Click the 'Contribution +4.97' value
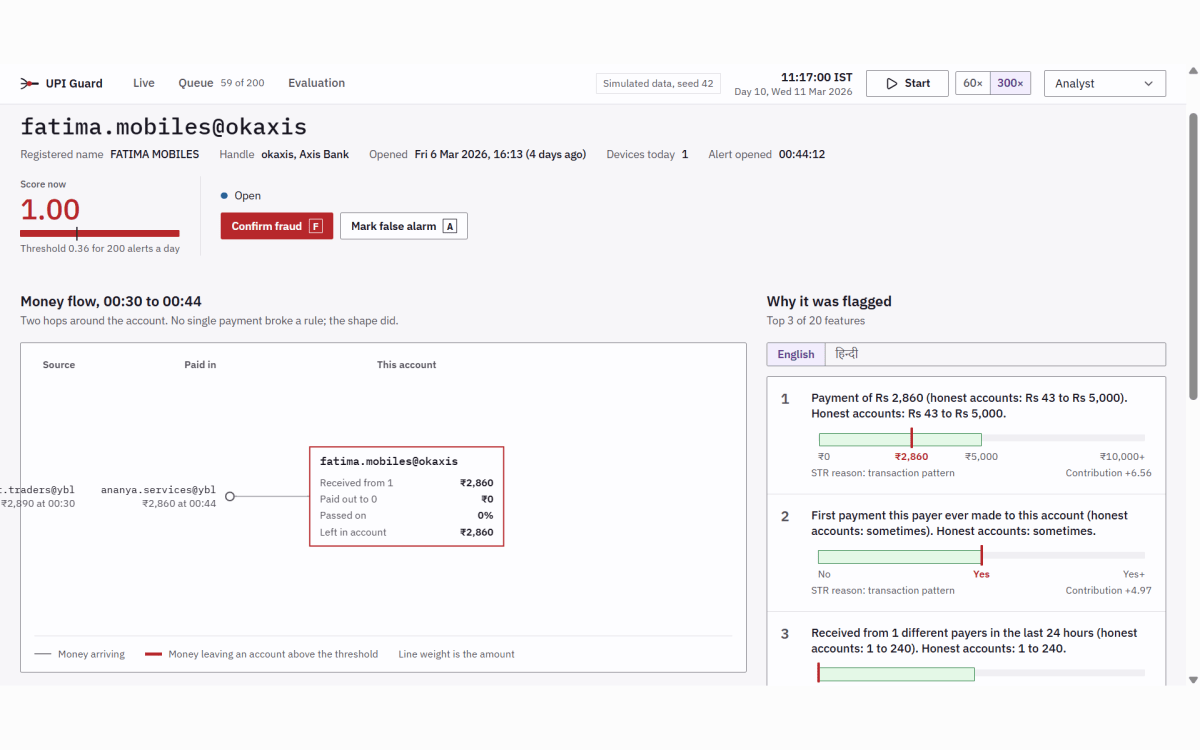Image resolution: width=1200 pixels, height=750 pixels. coord(1108,590)
